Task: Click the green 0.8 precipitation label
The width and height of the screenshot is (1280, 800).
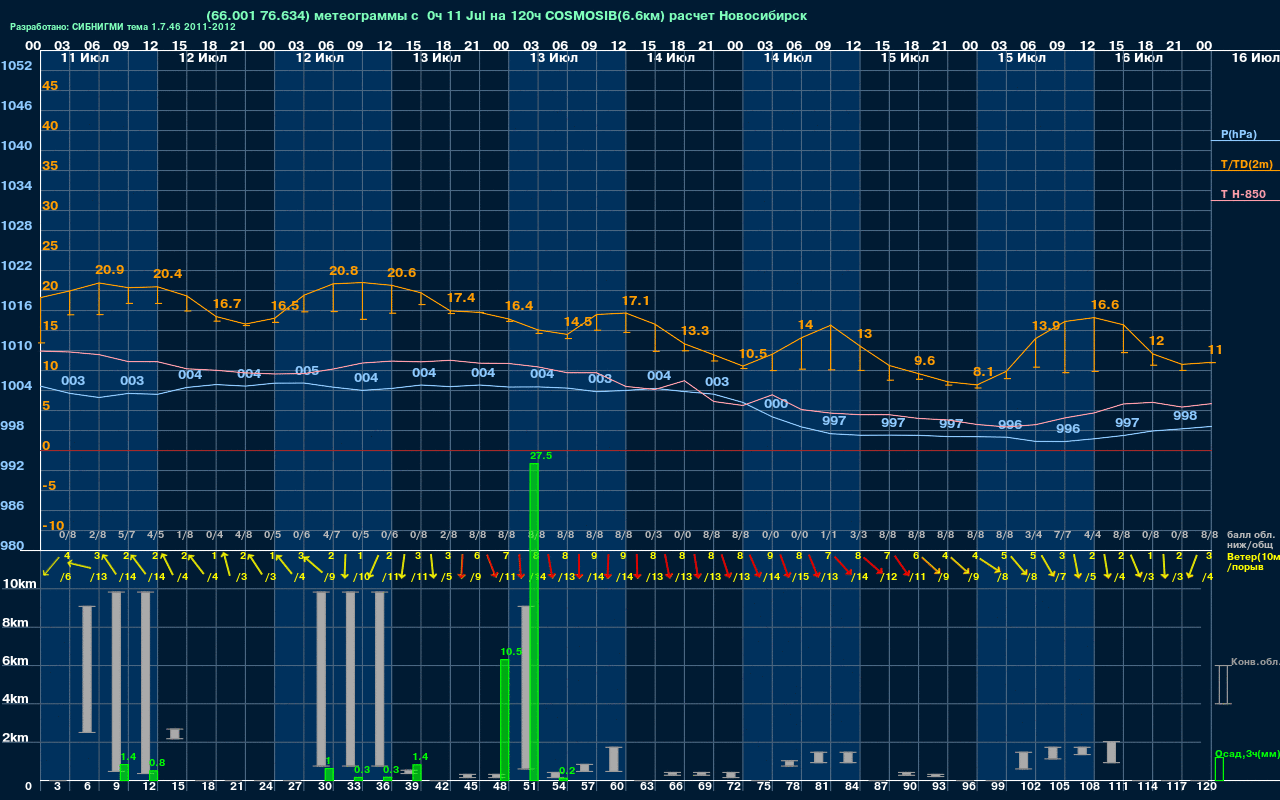Action: (157, 763)
